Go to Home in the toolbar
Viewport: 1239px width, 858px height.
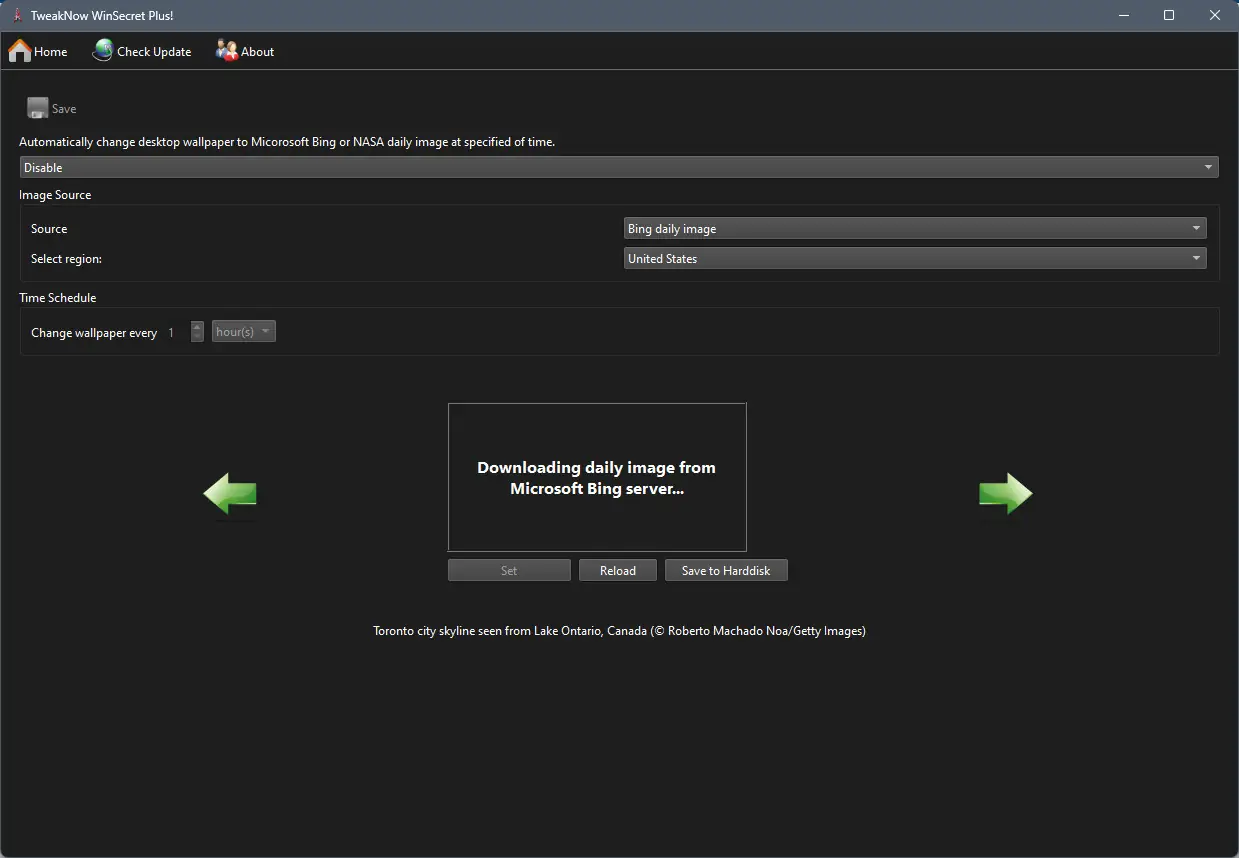click(x=38, y=51)
